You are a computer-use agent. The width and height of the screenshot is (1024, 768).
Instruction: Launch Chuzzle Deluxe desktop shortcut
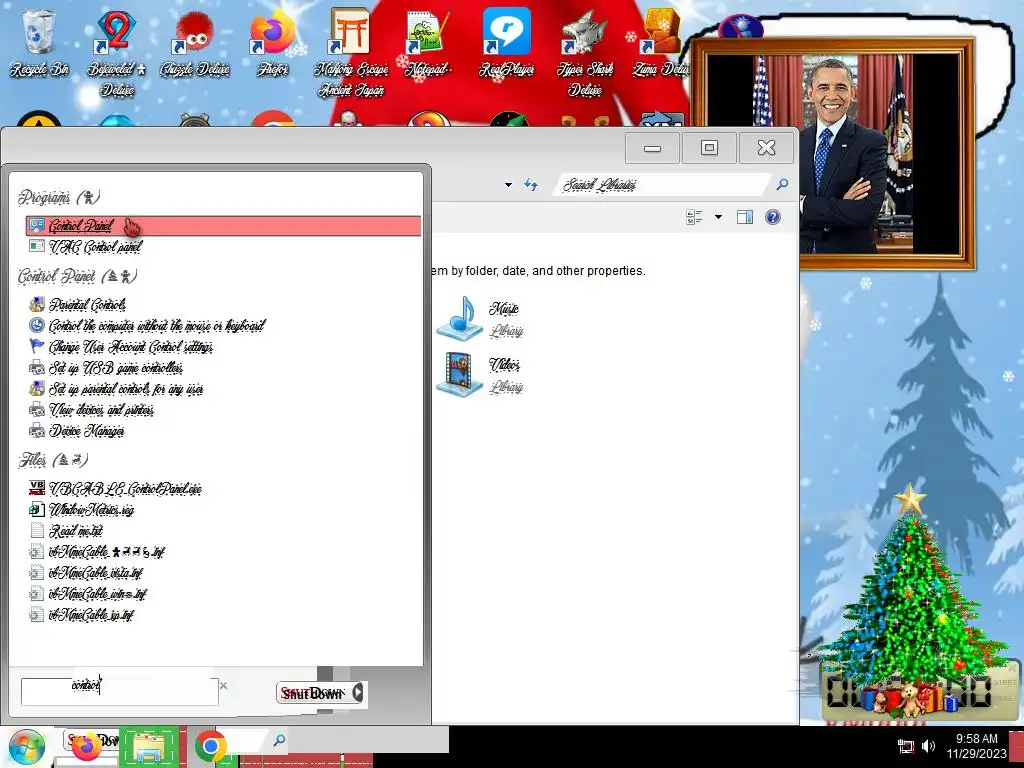[x=195, y=44]
